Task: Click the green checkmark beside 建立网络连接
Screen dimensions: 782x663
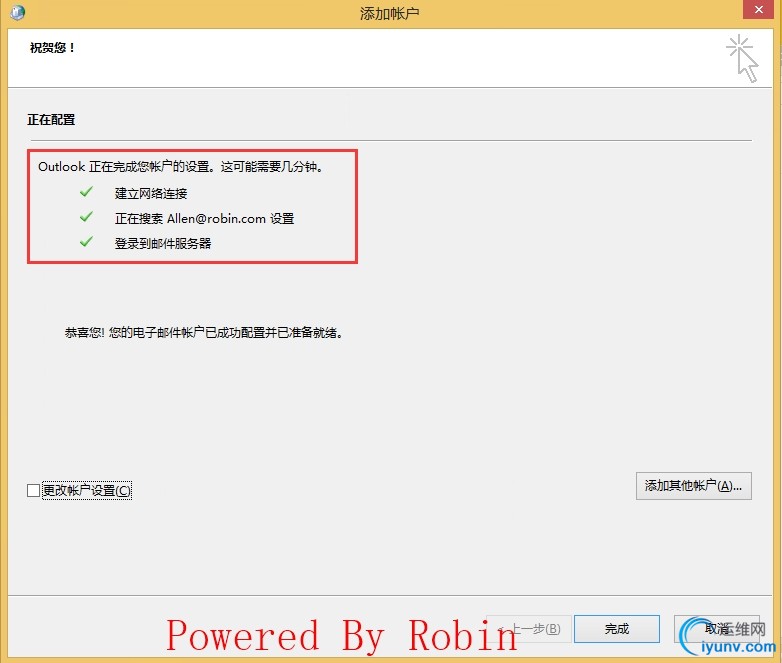Action: 86,192
